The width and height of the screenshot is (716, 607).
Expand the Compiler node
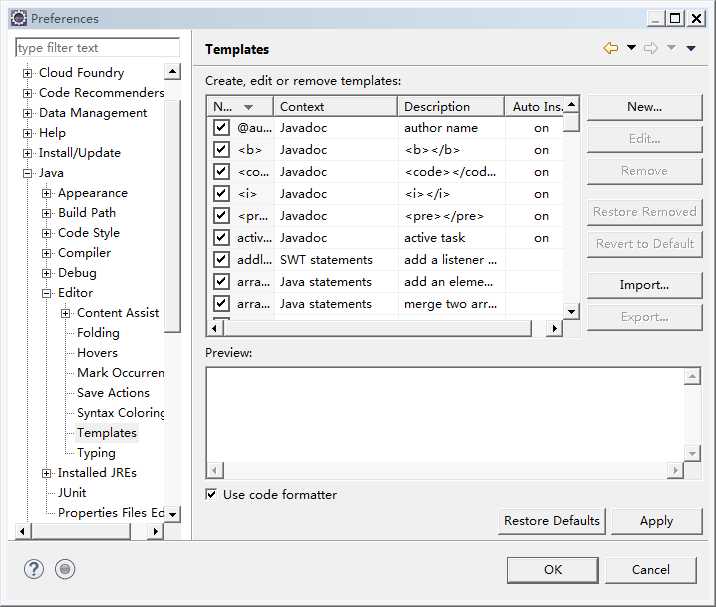point(47,253)
